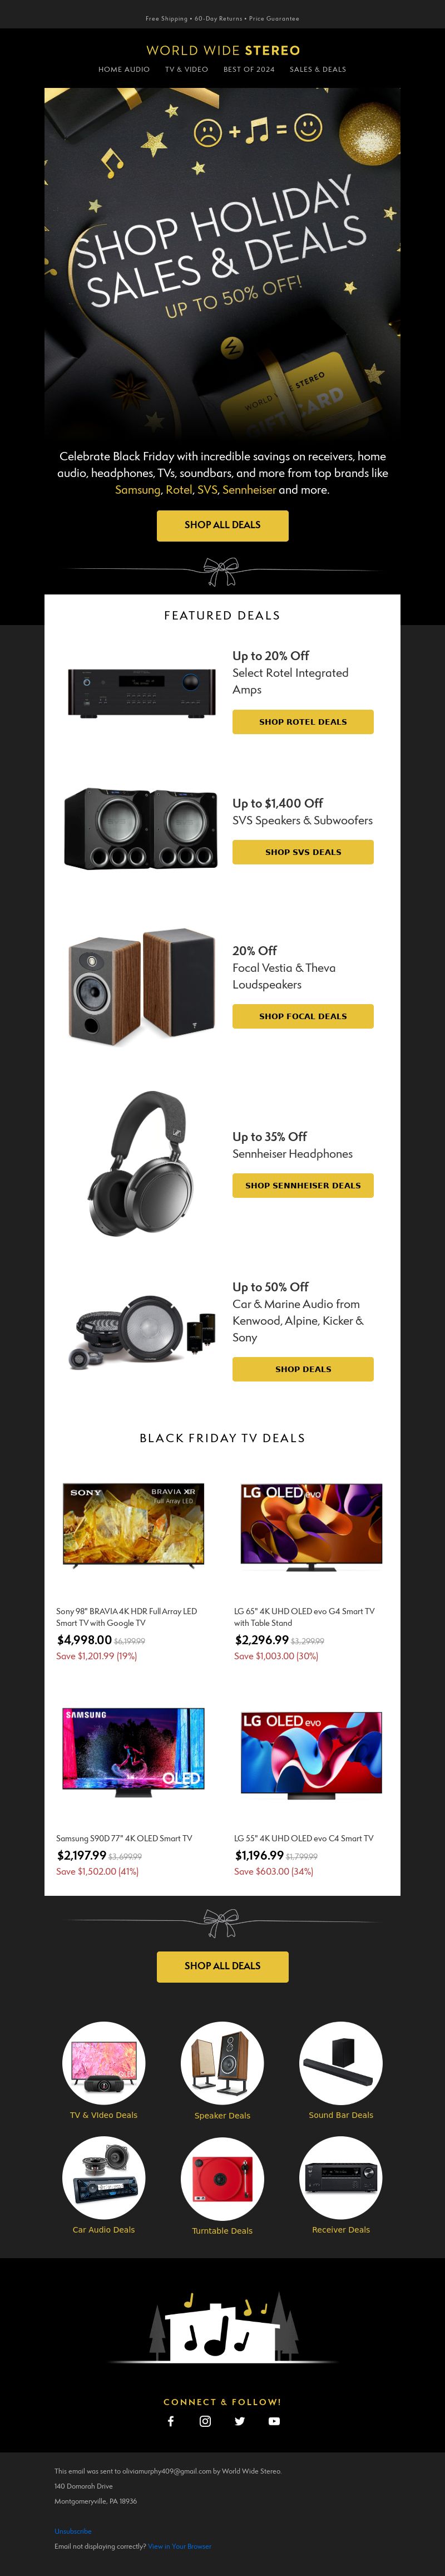Open the Sony 98" BRAVIA TV image
This screenshot has width=445, height=2576.
[133, 1525]
